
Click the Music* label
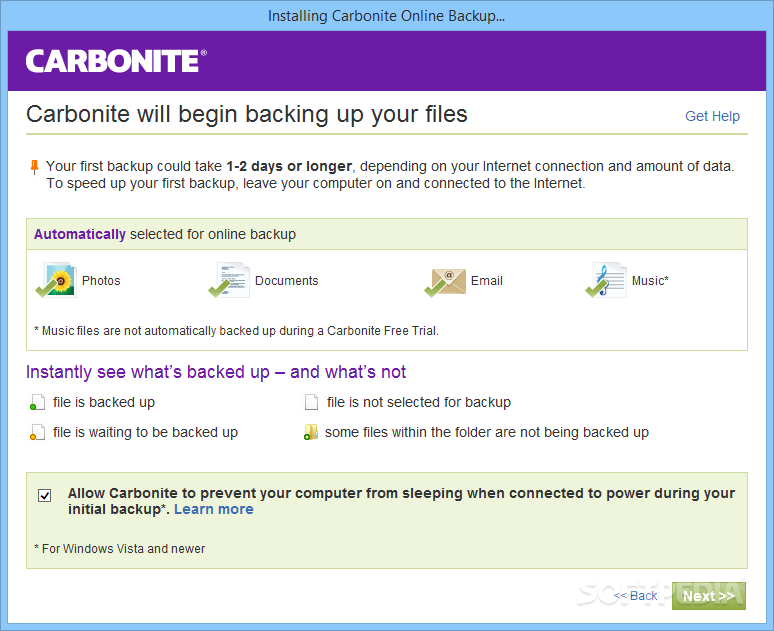tap(650, 280)
